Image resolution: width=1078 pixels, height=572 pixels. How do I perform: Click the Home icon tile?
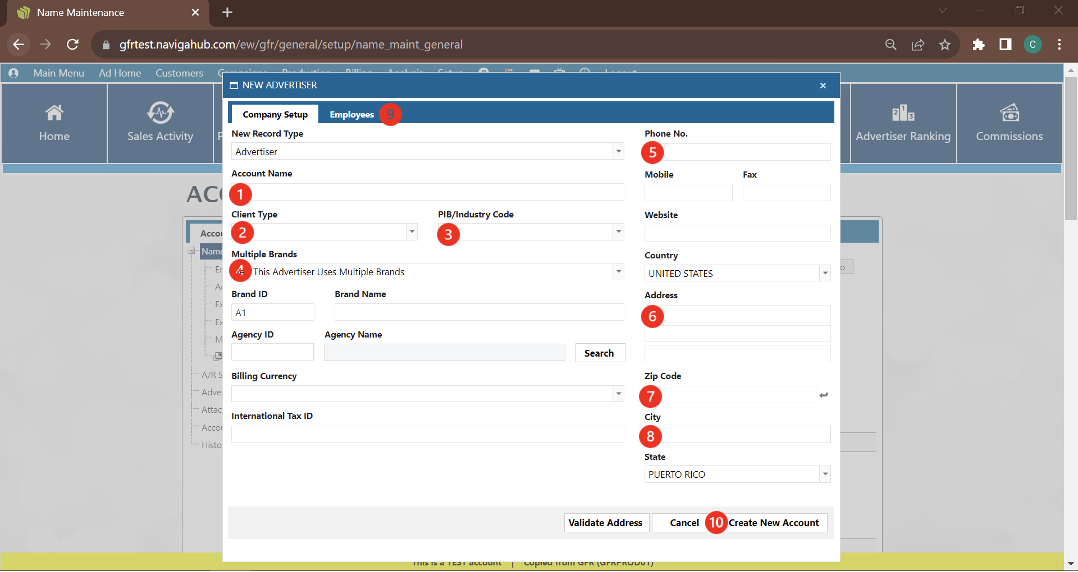[54, 123]
